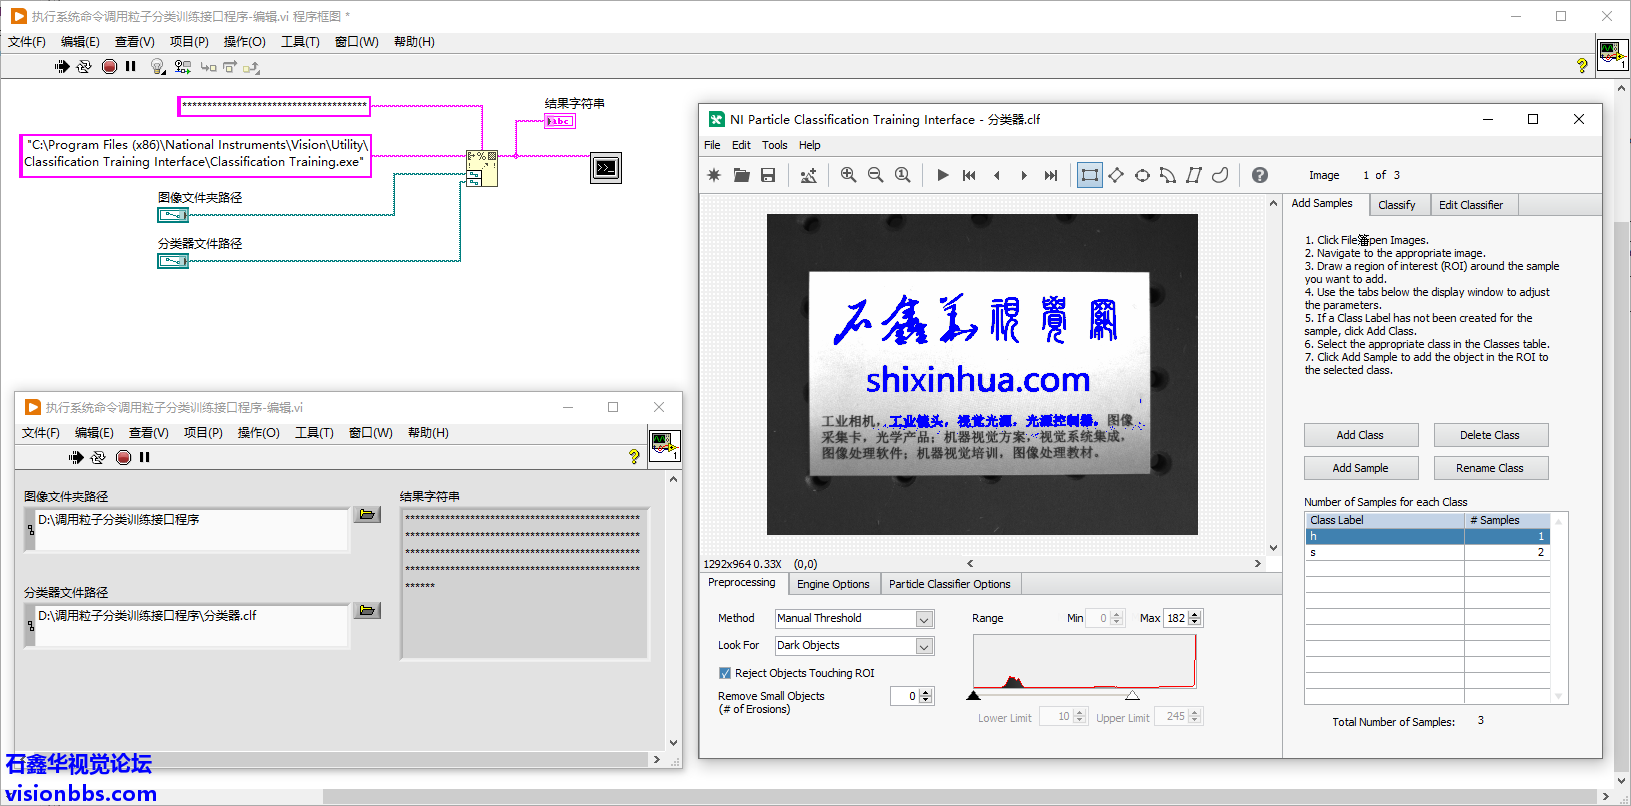Click the Add Sample button
Screen dimensions: 1631x806
pyautogui.click(x=1360, y=468)
